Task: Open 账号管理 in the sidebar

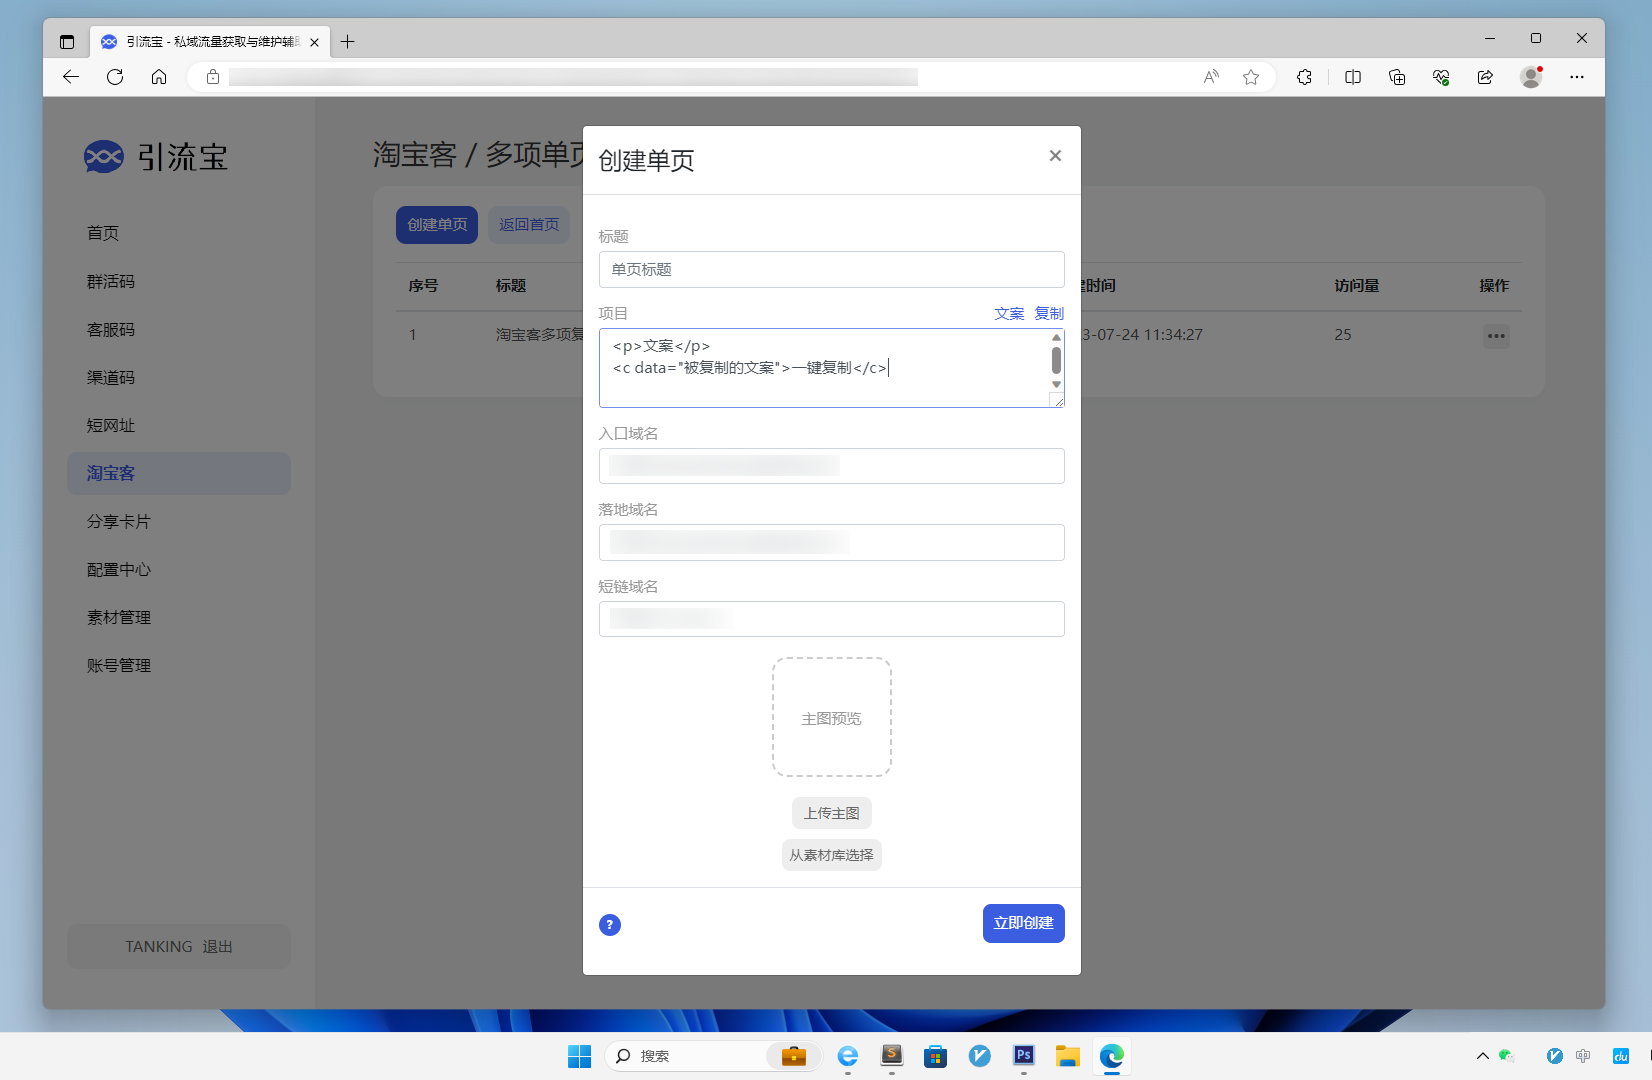Action: point(119,665)
